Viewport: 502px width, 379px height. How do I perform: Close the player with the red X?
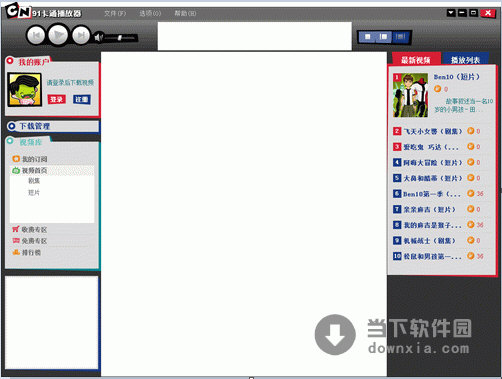[488, 13]
